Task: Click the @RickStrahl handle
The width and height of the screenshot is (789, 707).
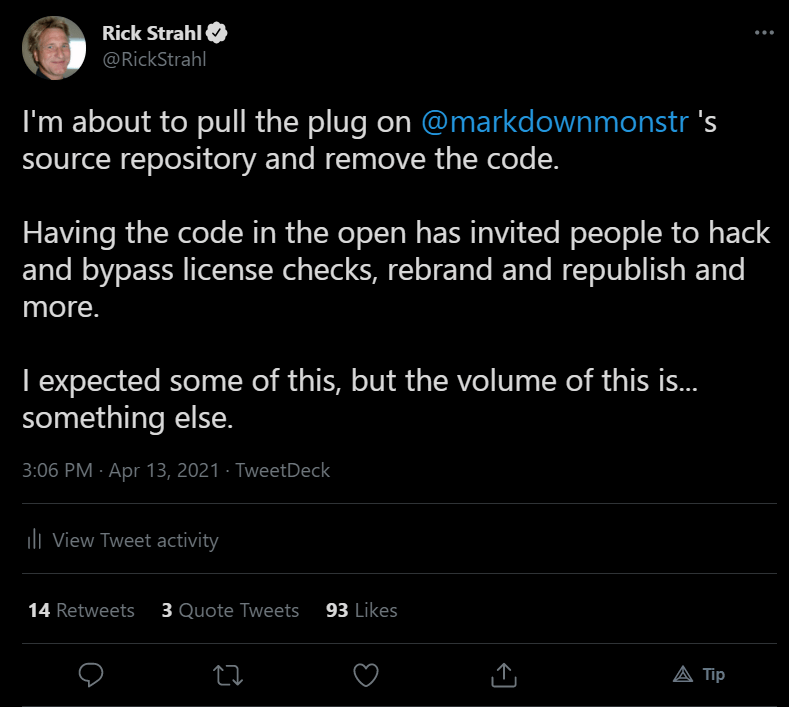Action: (154, 59)
